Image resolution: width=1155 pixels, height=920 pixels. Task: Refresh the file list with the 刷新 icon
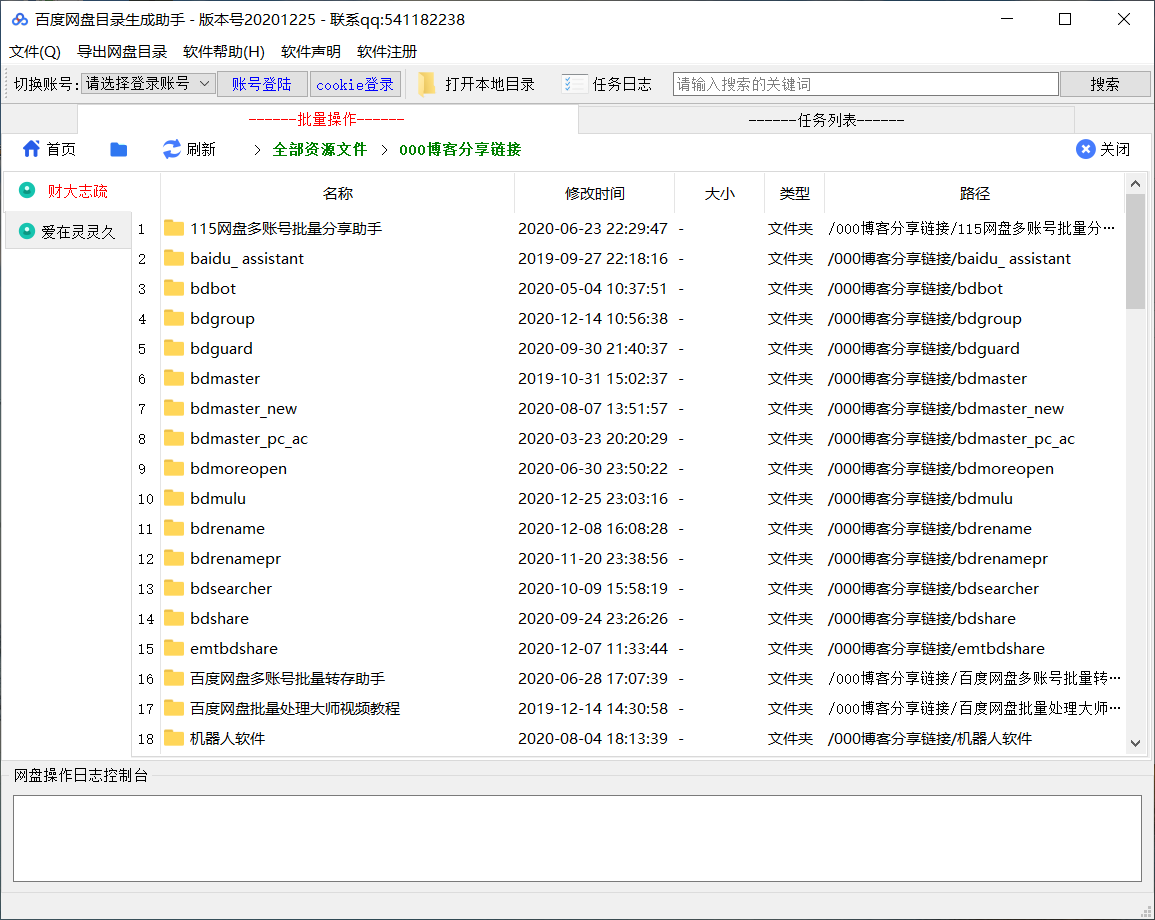pyautogui.click(x=172, y=148)
